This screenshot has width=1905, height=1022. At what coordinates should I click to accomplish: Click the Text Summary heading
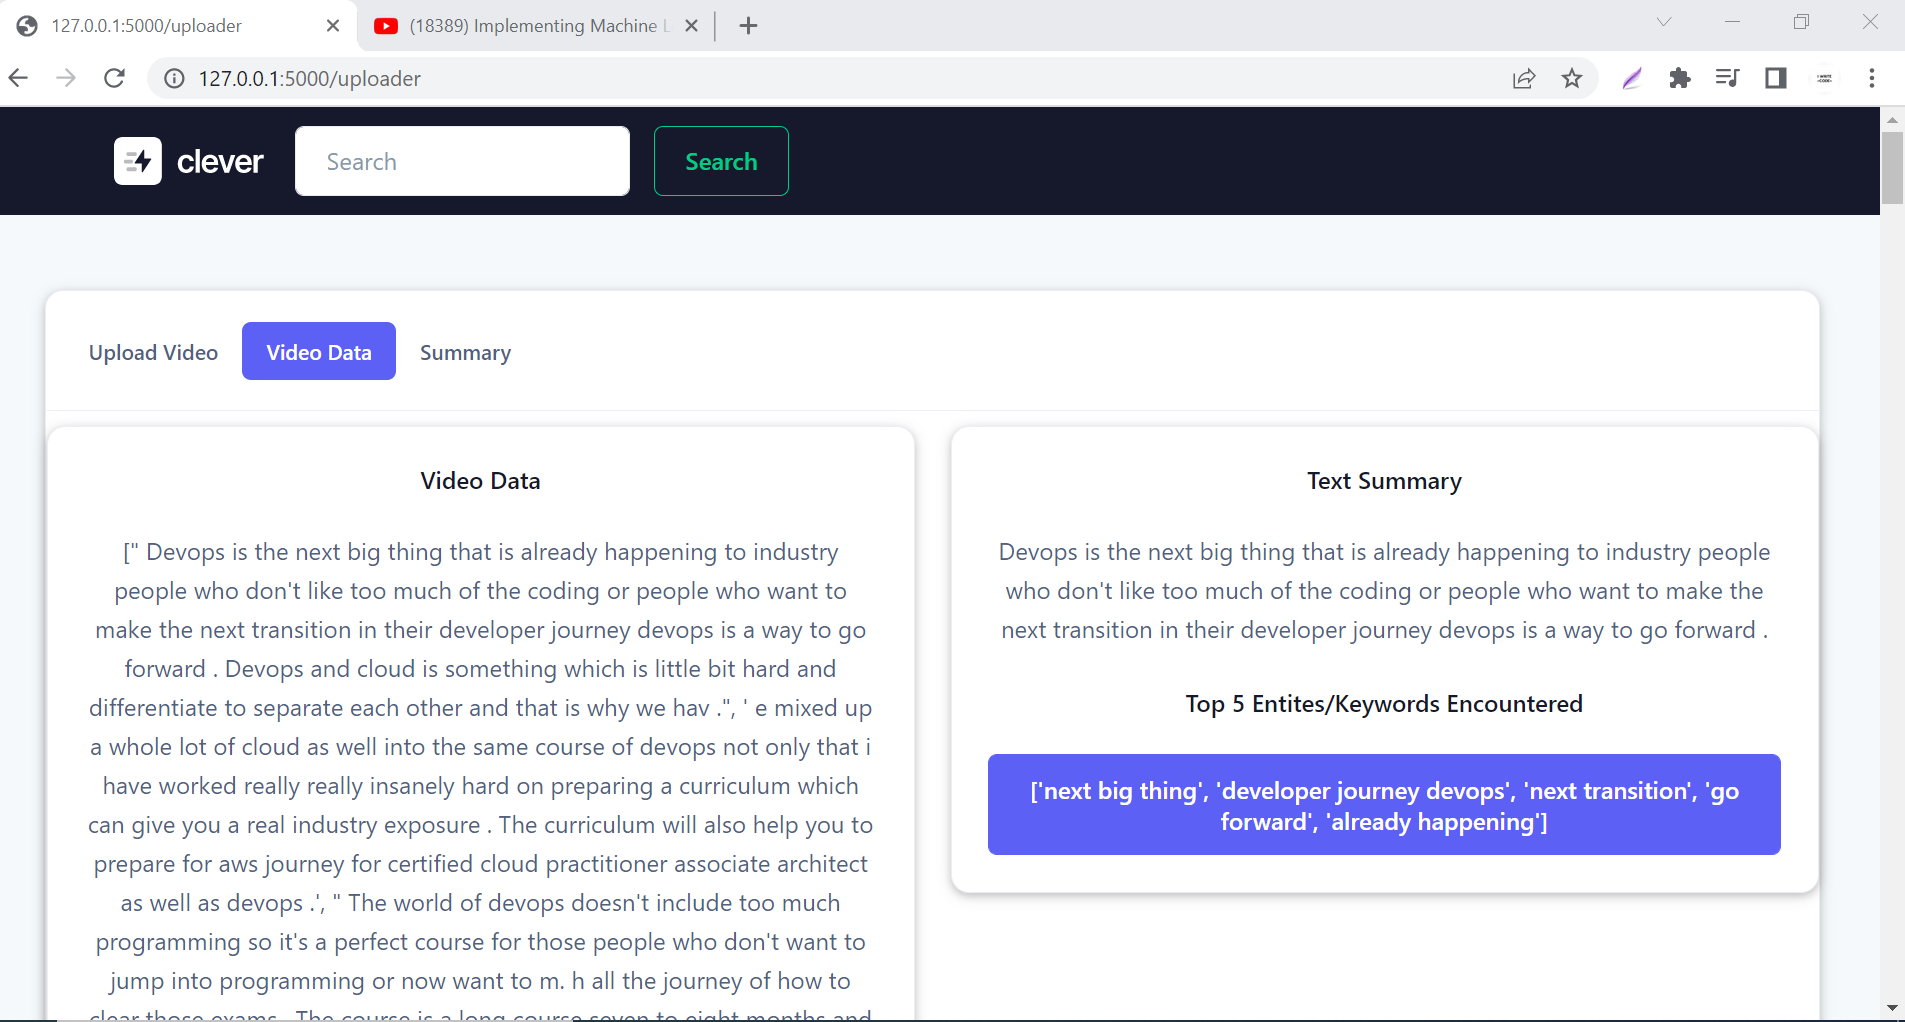pos(1384,481)
